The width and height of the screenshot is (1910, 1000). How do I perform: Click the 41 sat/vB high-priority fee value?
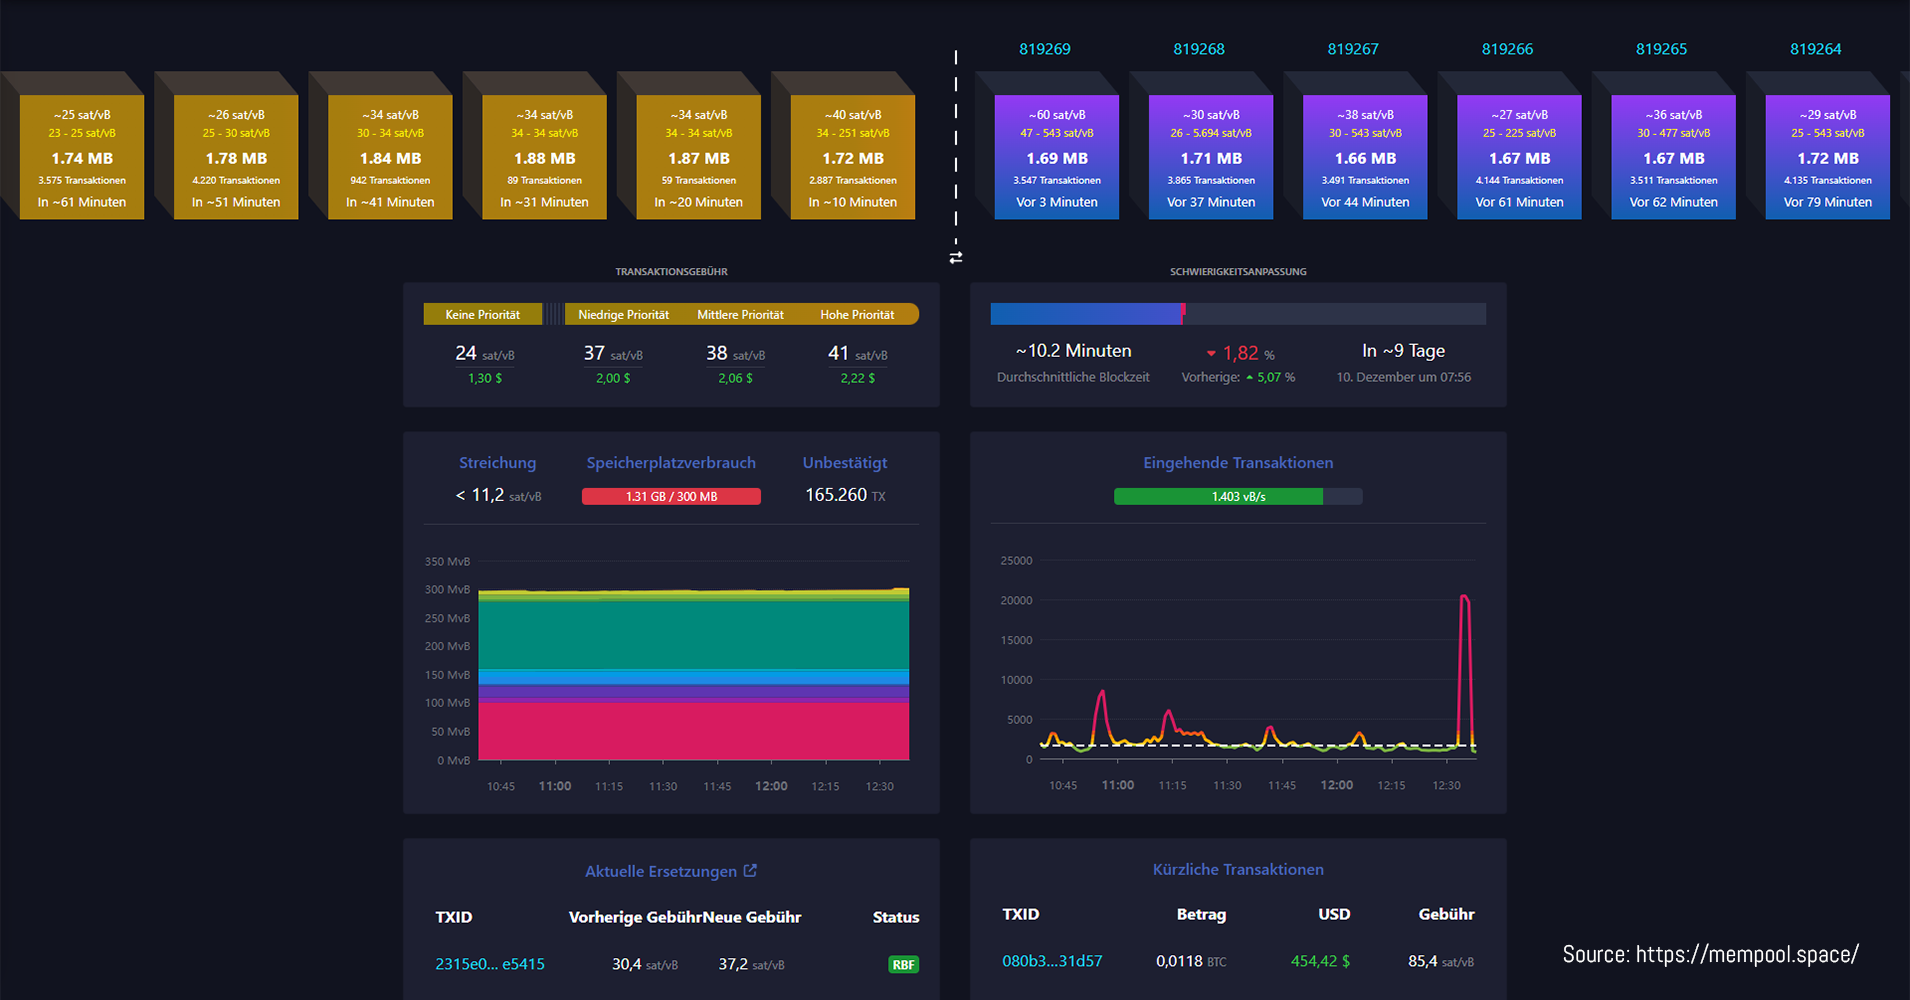click(858, 353)
